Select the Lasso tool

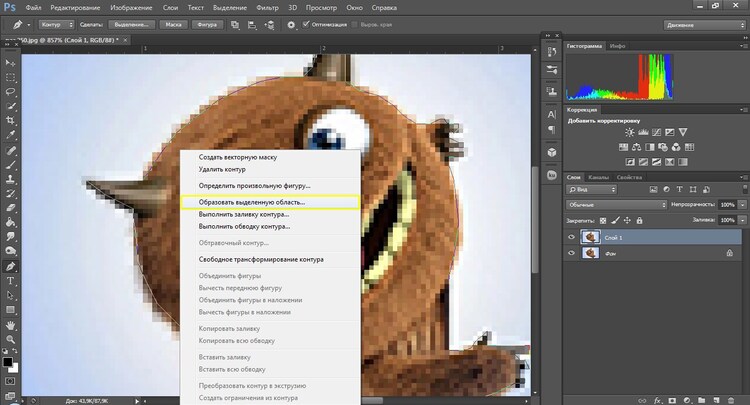point(10,92)
